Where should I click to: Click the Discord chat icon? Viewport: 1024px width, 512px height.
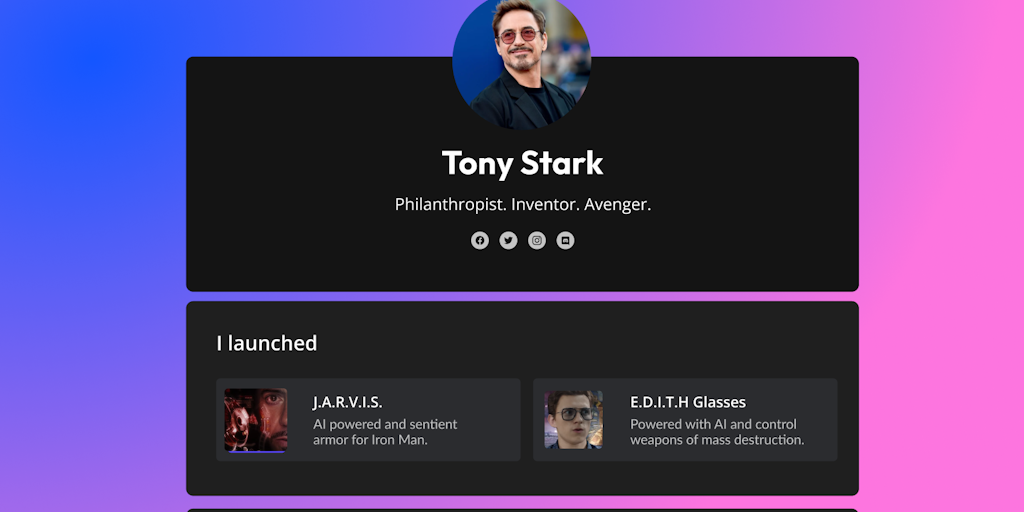coord(565,240)
